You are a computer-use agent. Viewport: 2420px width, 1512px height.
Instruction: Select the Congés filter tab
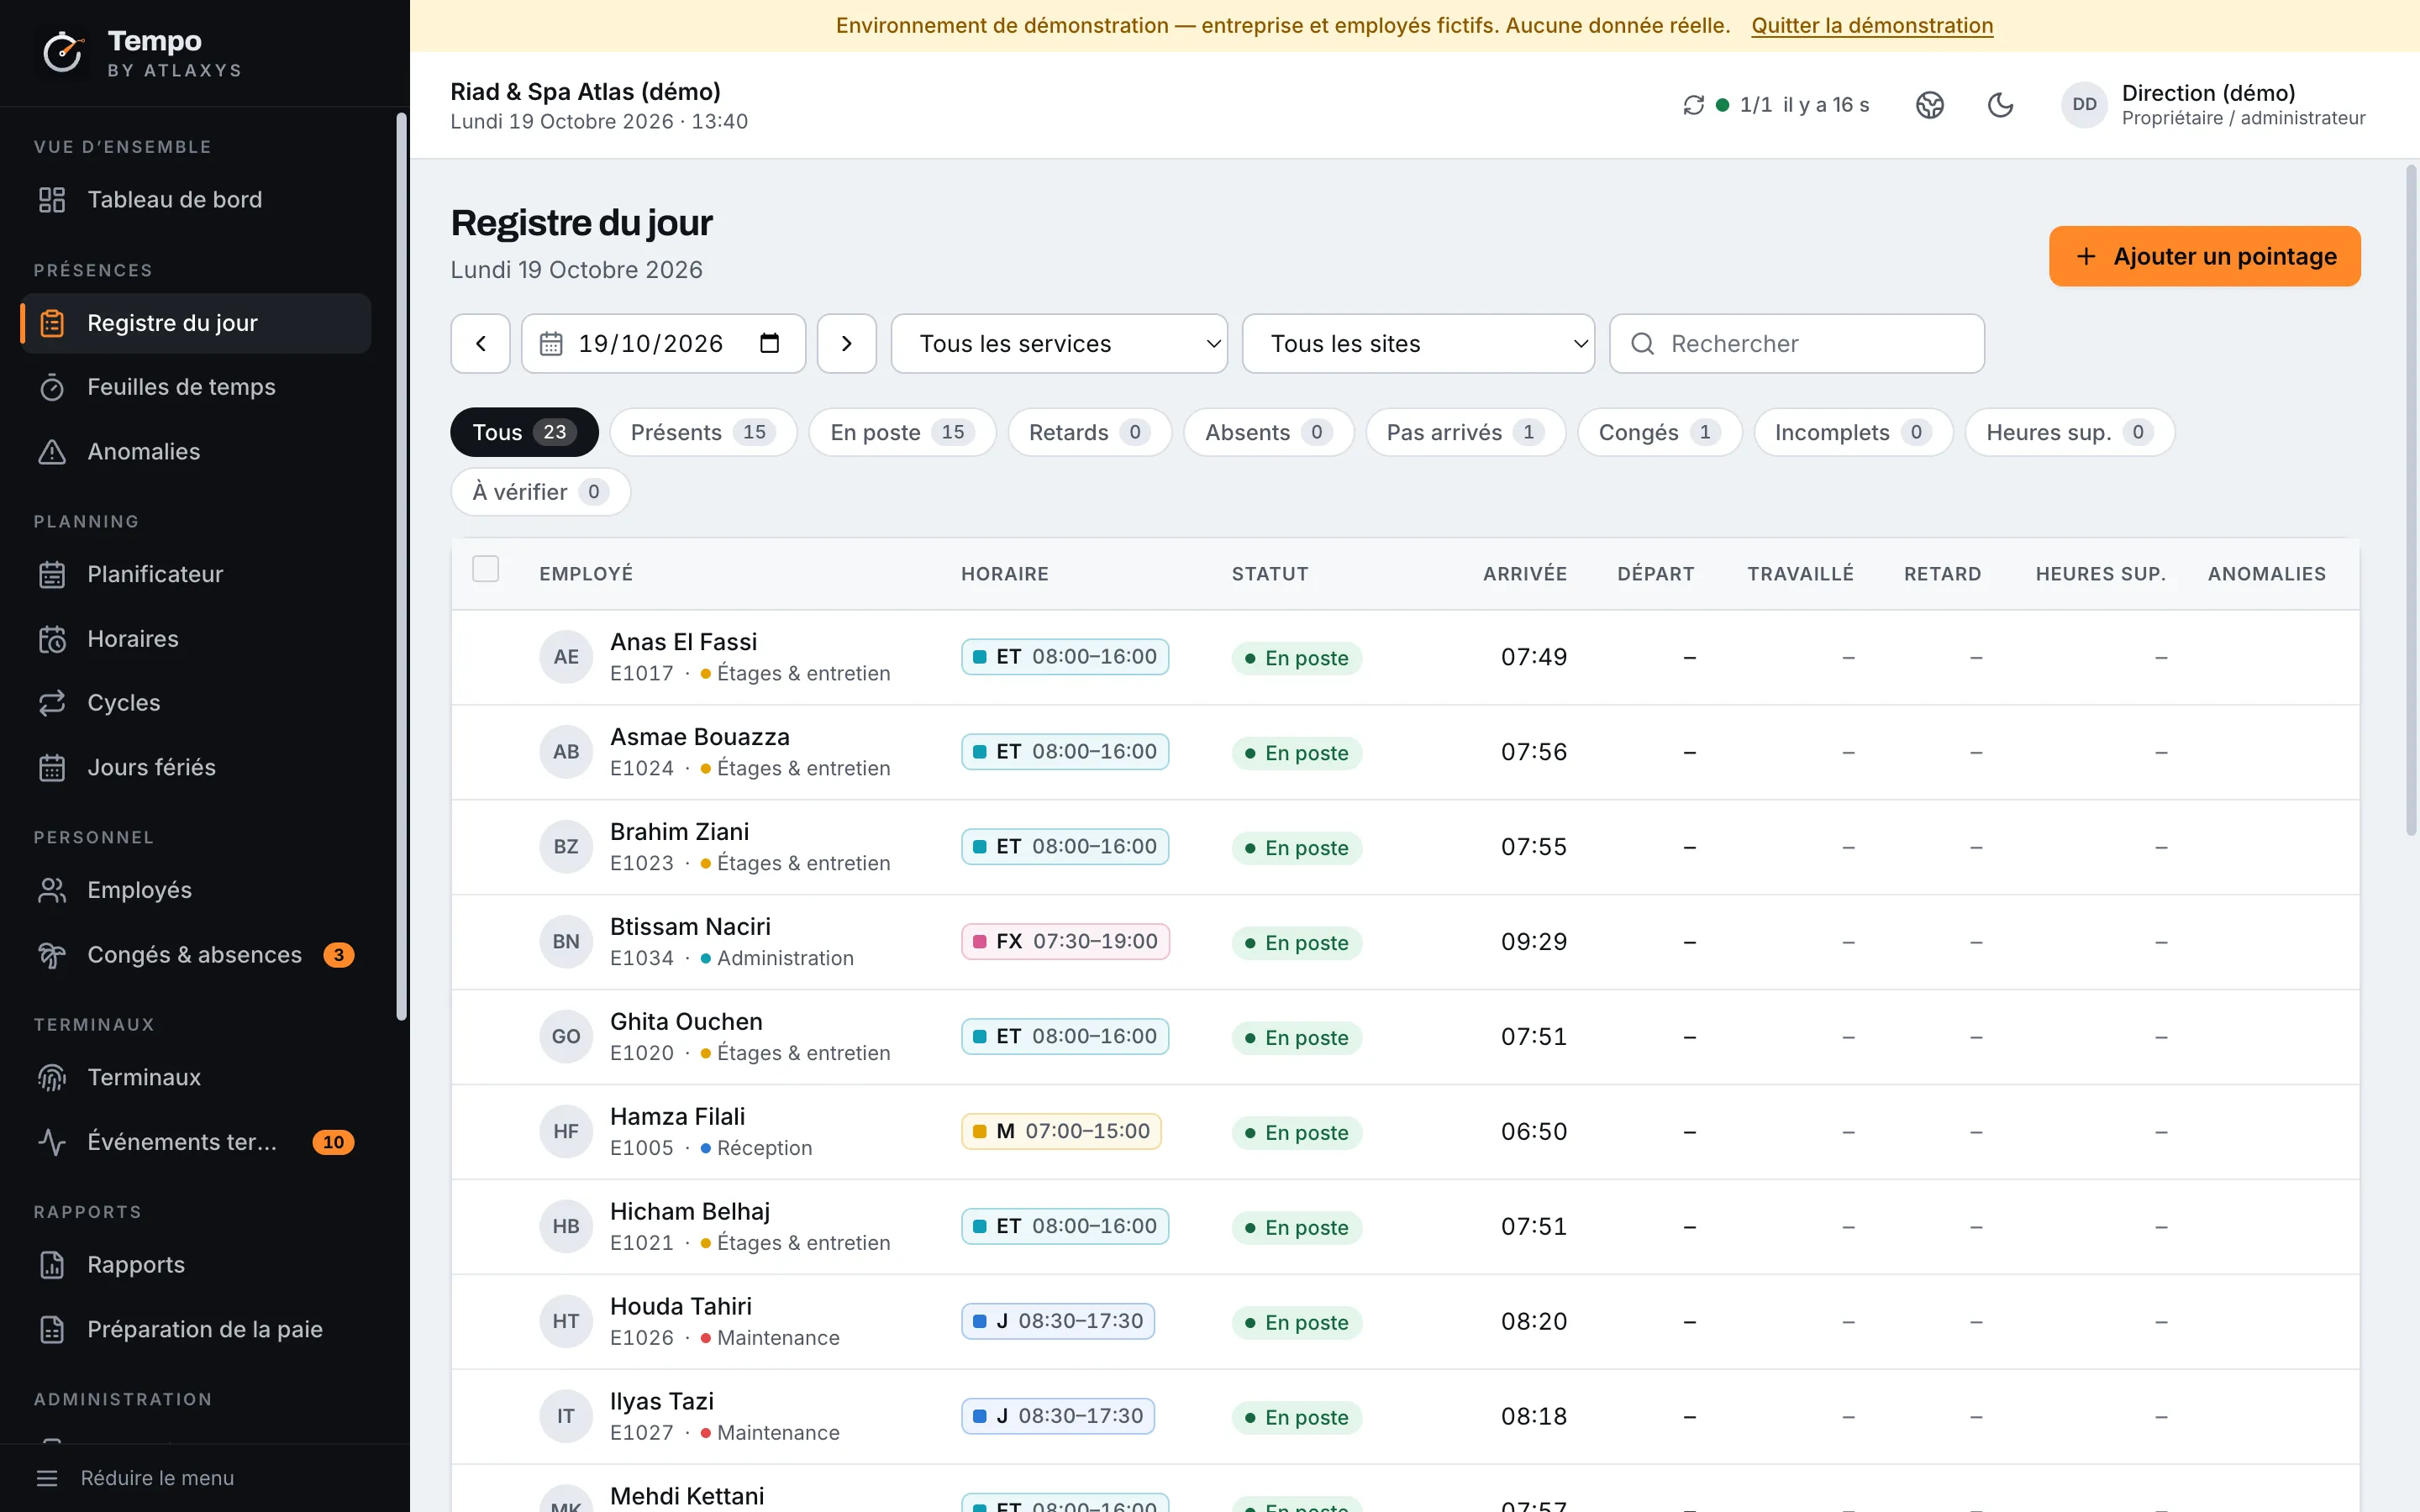pyautogui.click(x=1659, y=432)
